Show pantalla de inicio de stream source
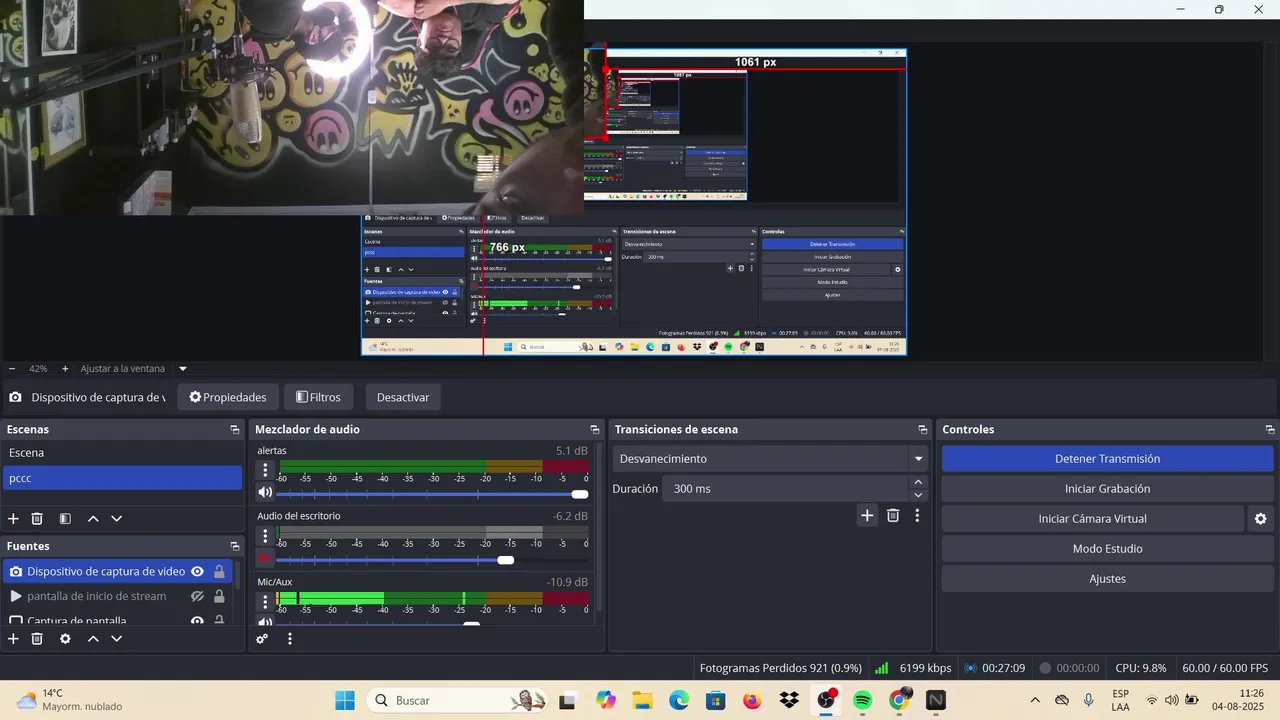 (198, 596)
